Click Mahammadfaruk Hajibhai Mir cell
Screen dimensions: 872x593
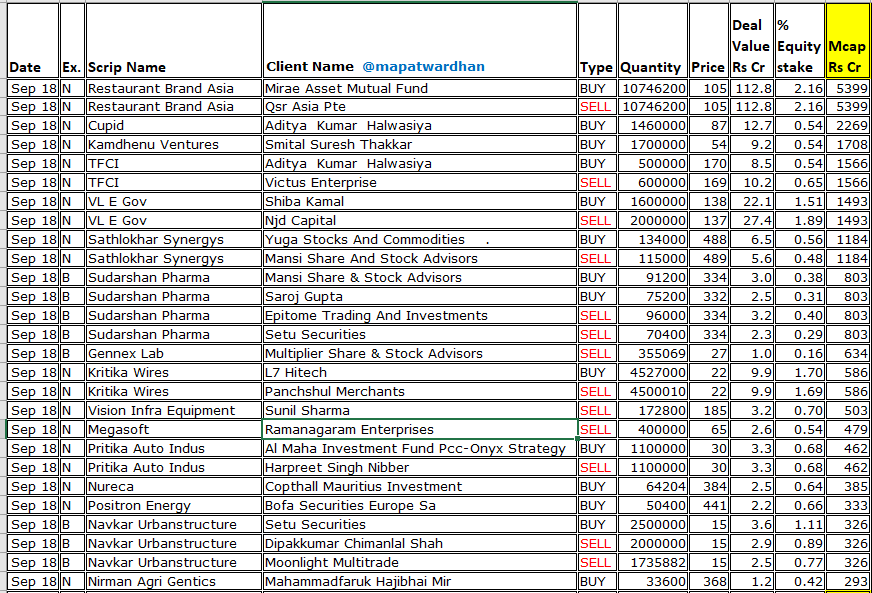pos(420,582)
